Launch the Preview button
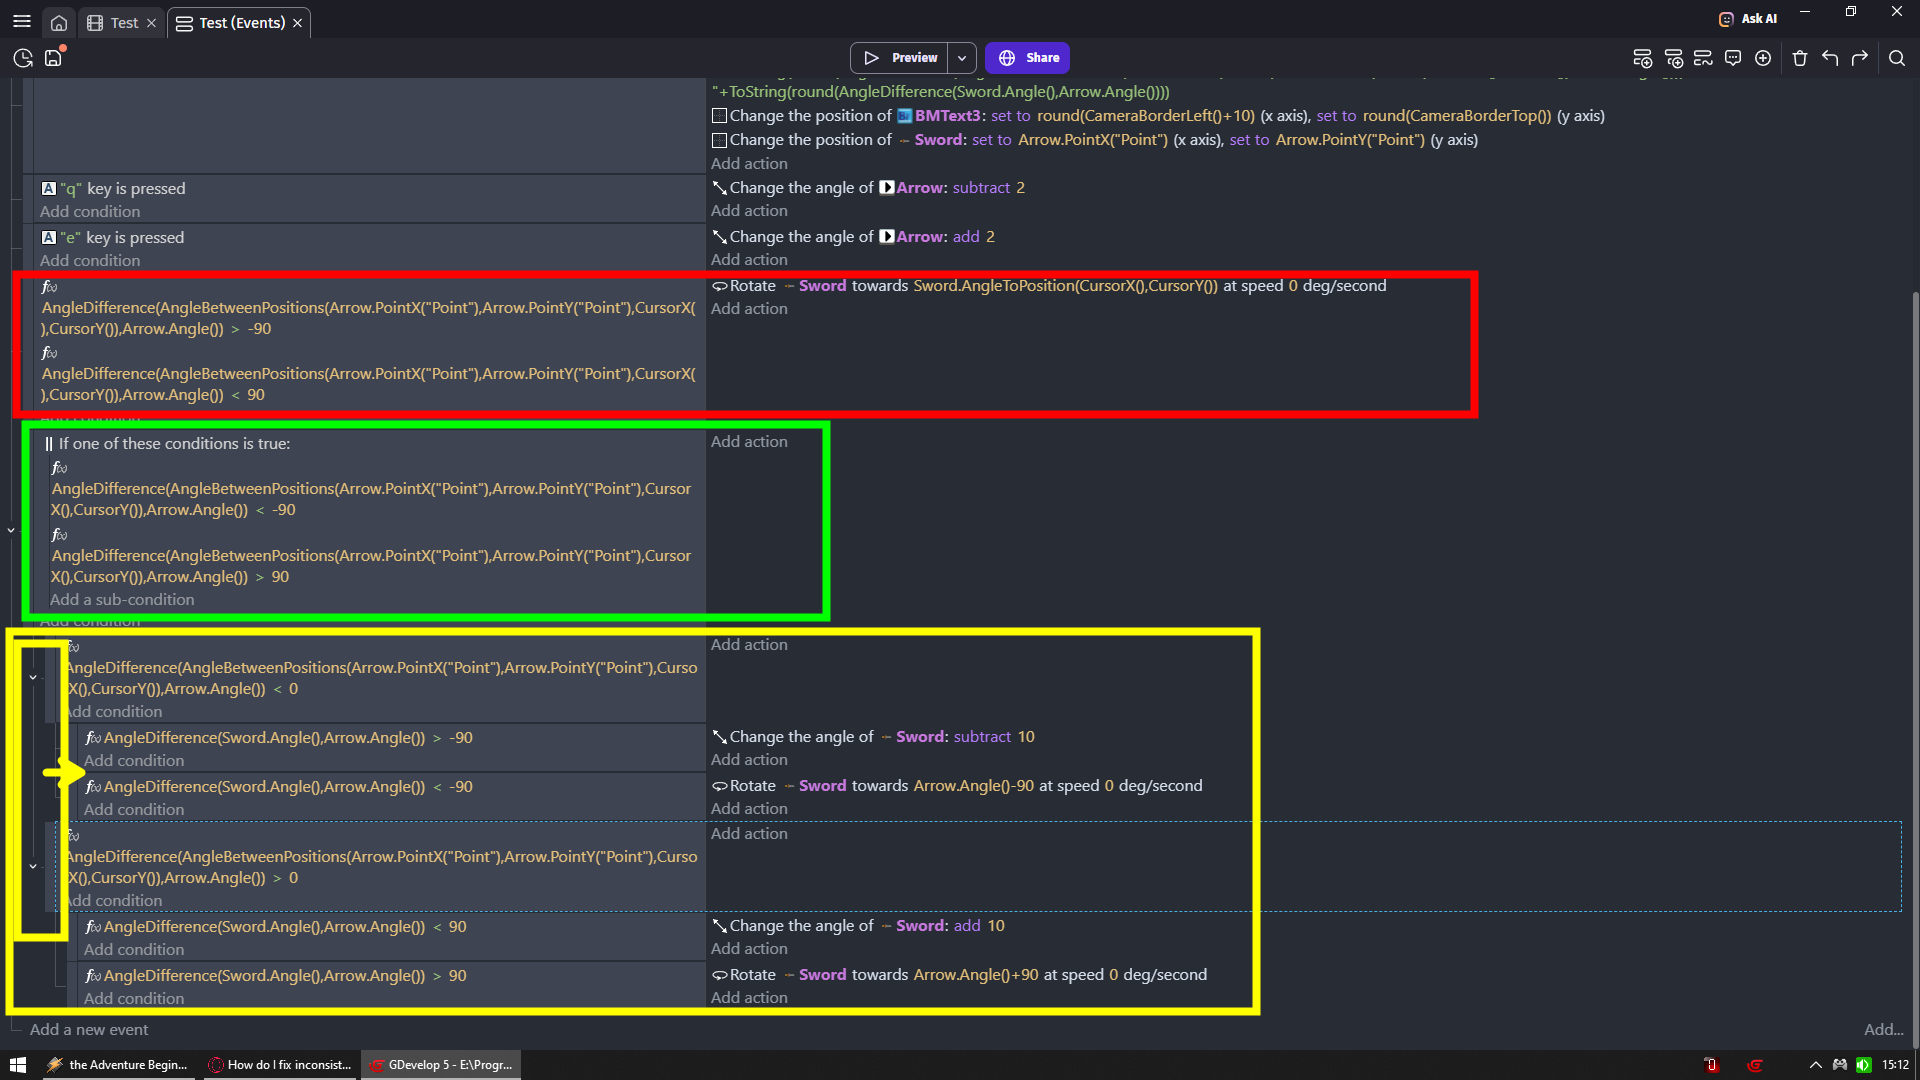The height and width of the screenshot is (1080, 1920). coord(901,58)
